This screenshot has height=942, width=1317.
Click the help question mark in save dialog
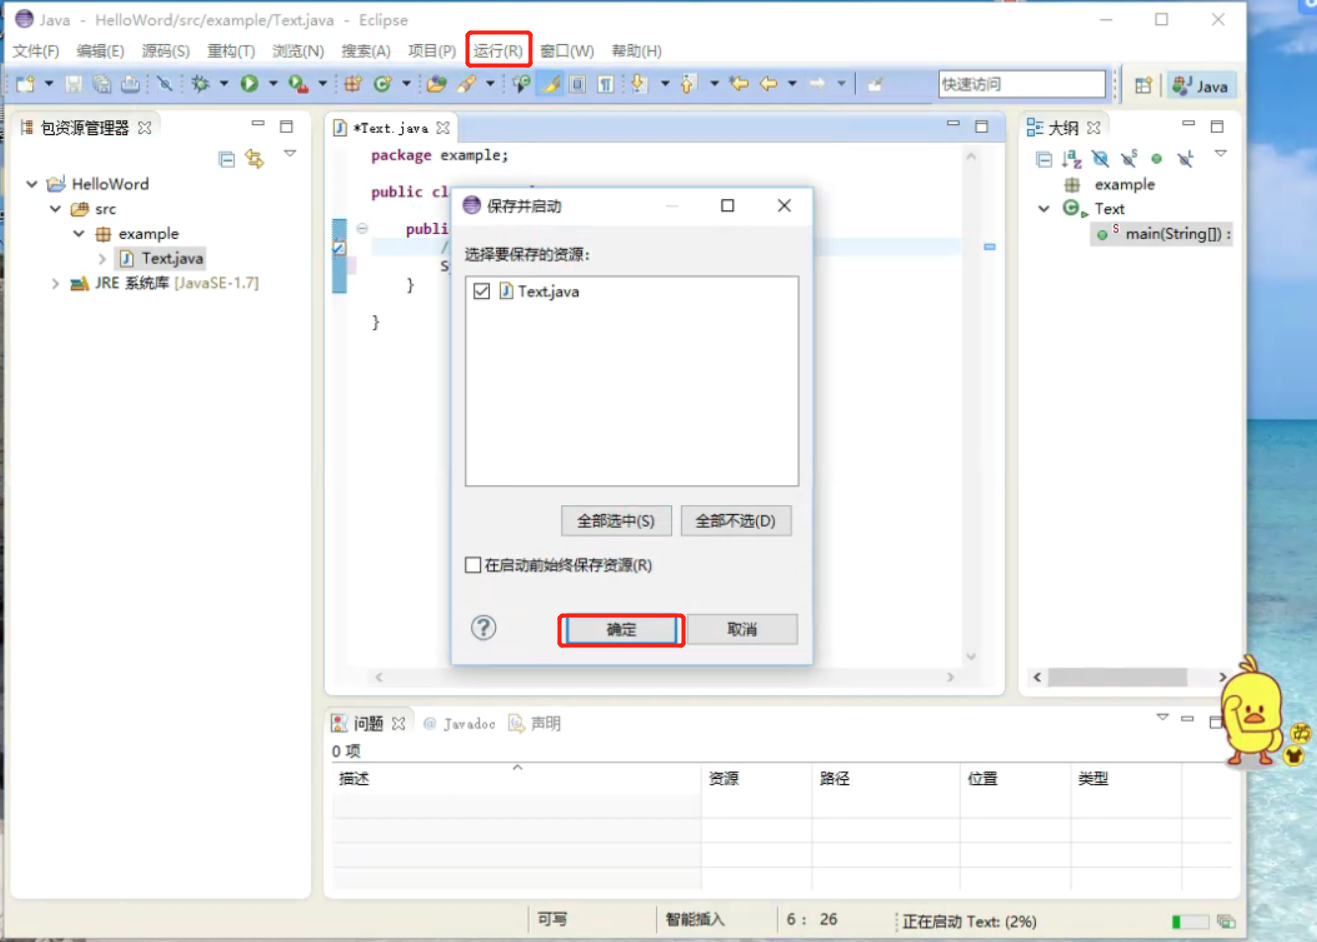coord(483,628)
